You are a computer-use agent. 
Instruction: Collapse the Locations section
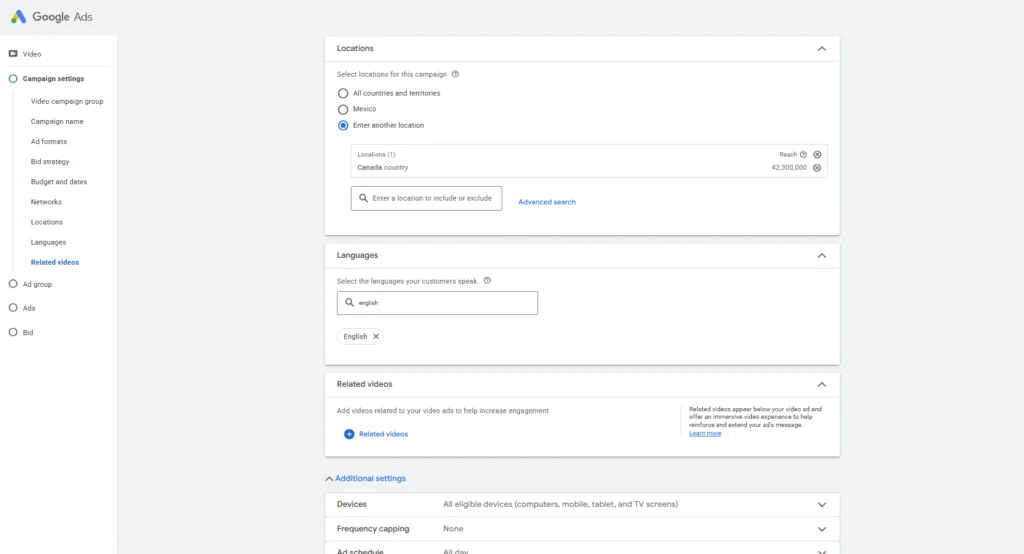pos(822,49)
